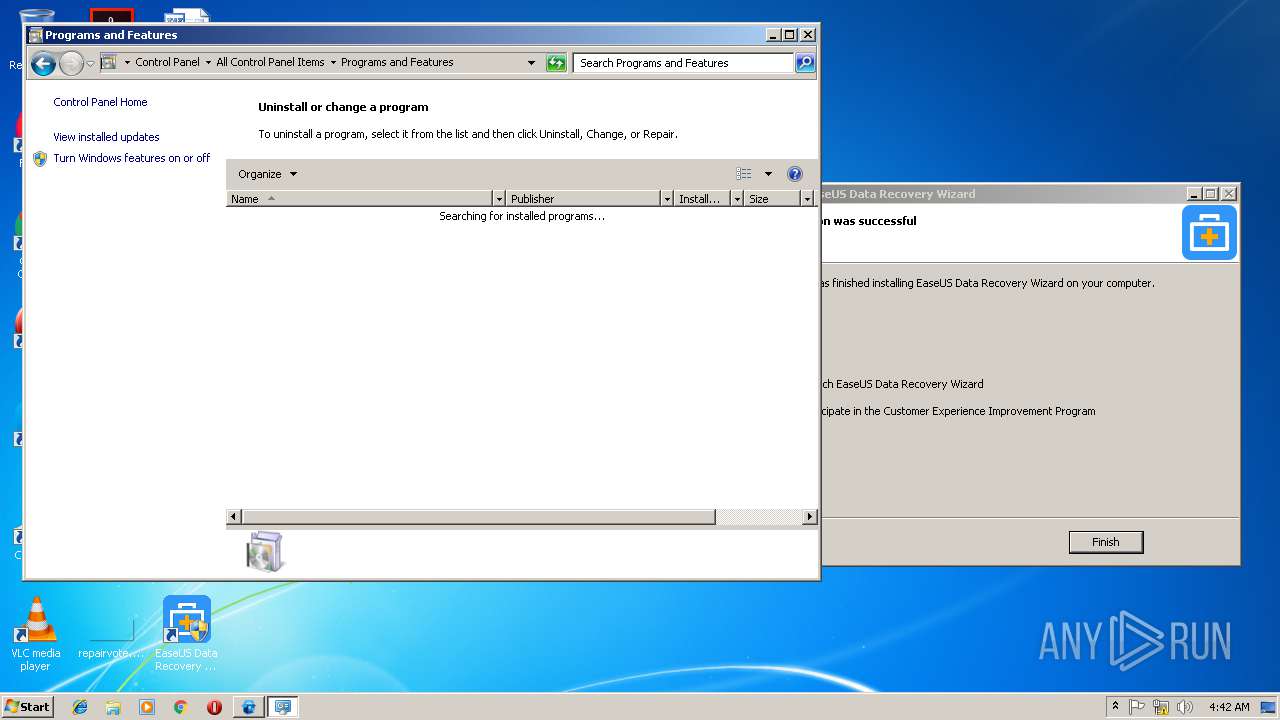
Task: Click the search magnifier icon
Action: click(x=805, y=63)
